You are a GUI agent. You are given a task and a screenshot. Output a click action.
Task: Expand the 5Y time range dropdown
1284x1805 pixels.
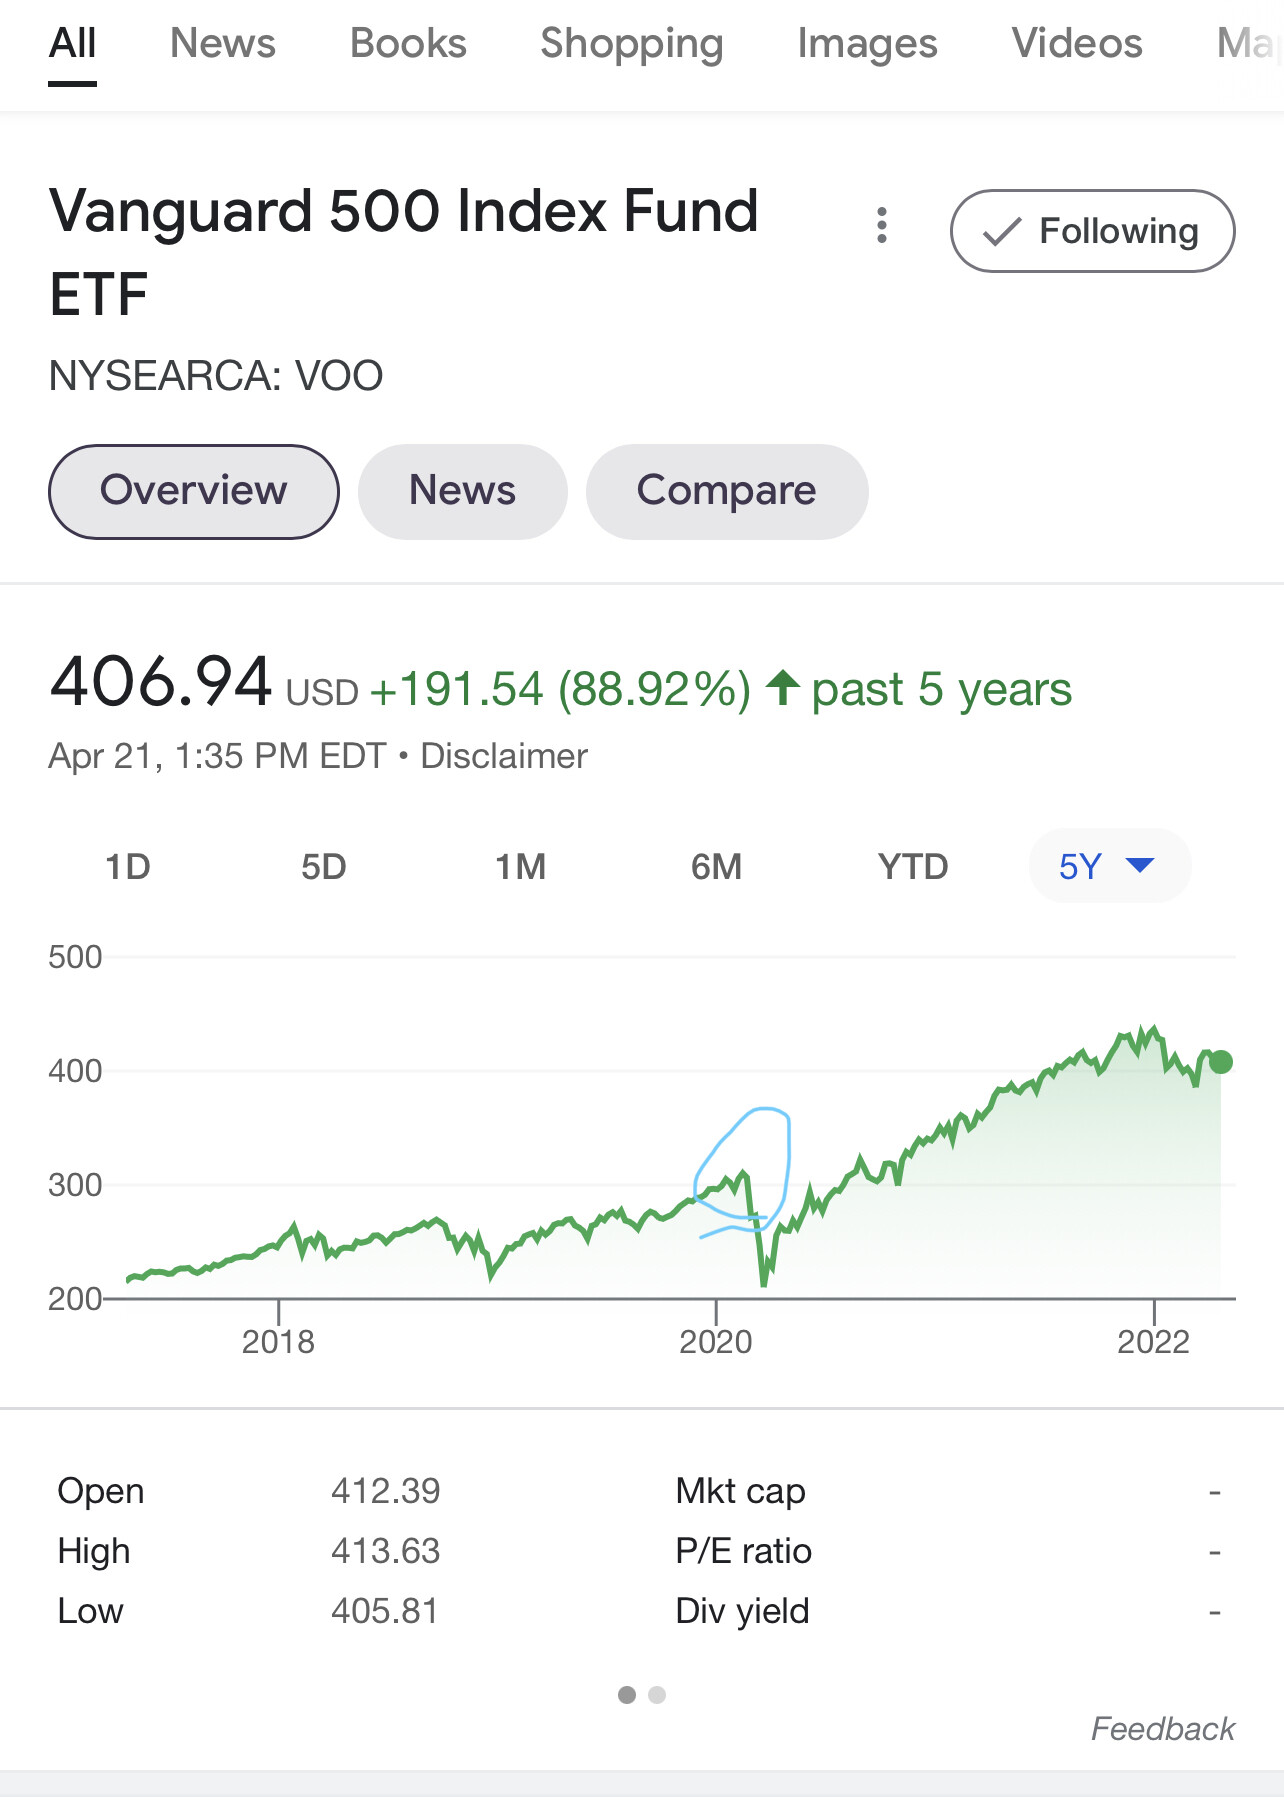[x=1109, y=866]
